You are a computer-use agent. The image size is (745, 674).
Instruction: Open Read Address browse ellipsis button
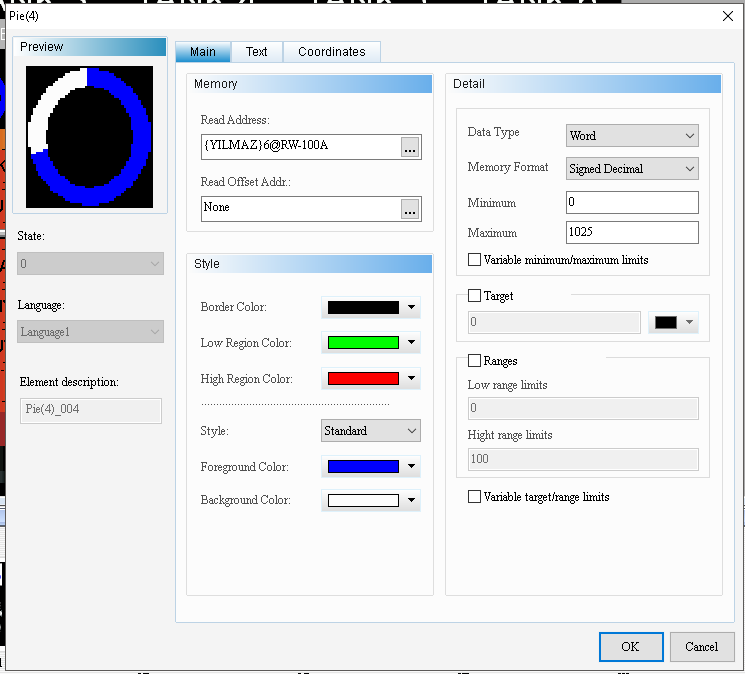pyautogui.click(x=410, y=147)
